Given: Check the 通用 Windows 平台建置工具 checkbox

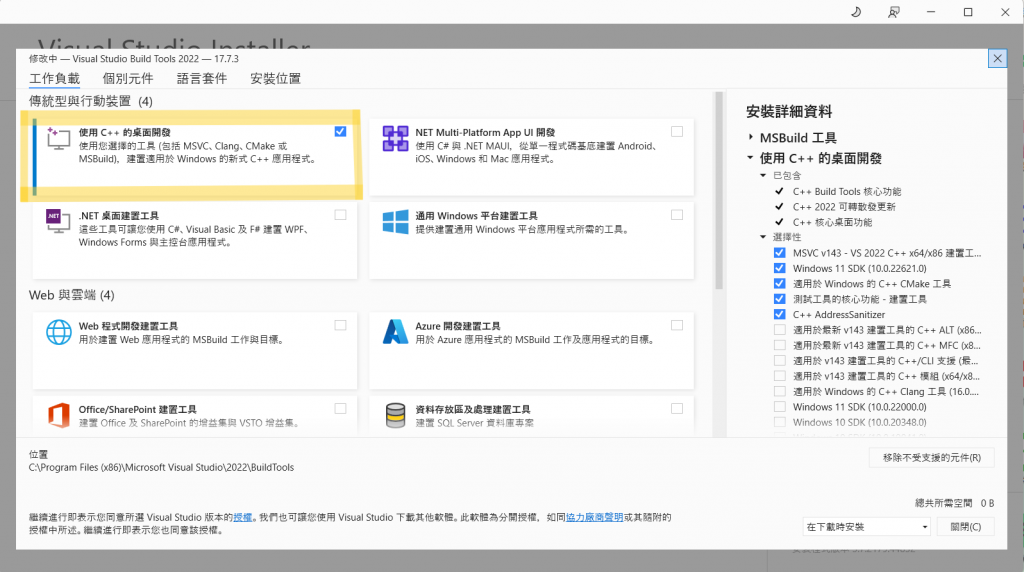Looking at the screenshot, I should (x=677, y=215).
